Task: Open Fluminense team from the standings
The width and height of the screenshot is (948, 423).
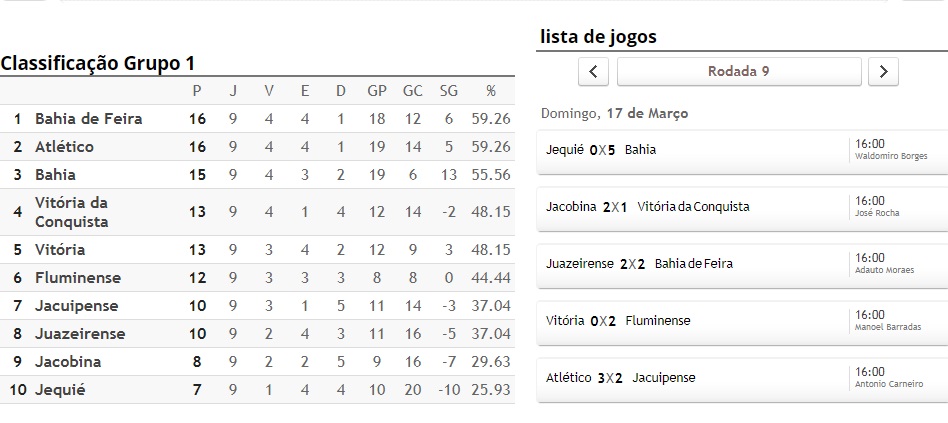Action: [78, 278]
